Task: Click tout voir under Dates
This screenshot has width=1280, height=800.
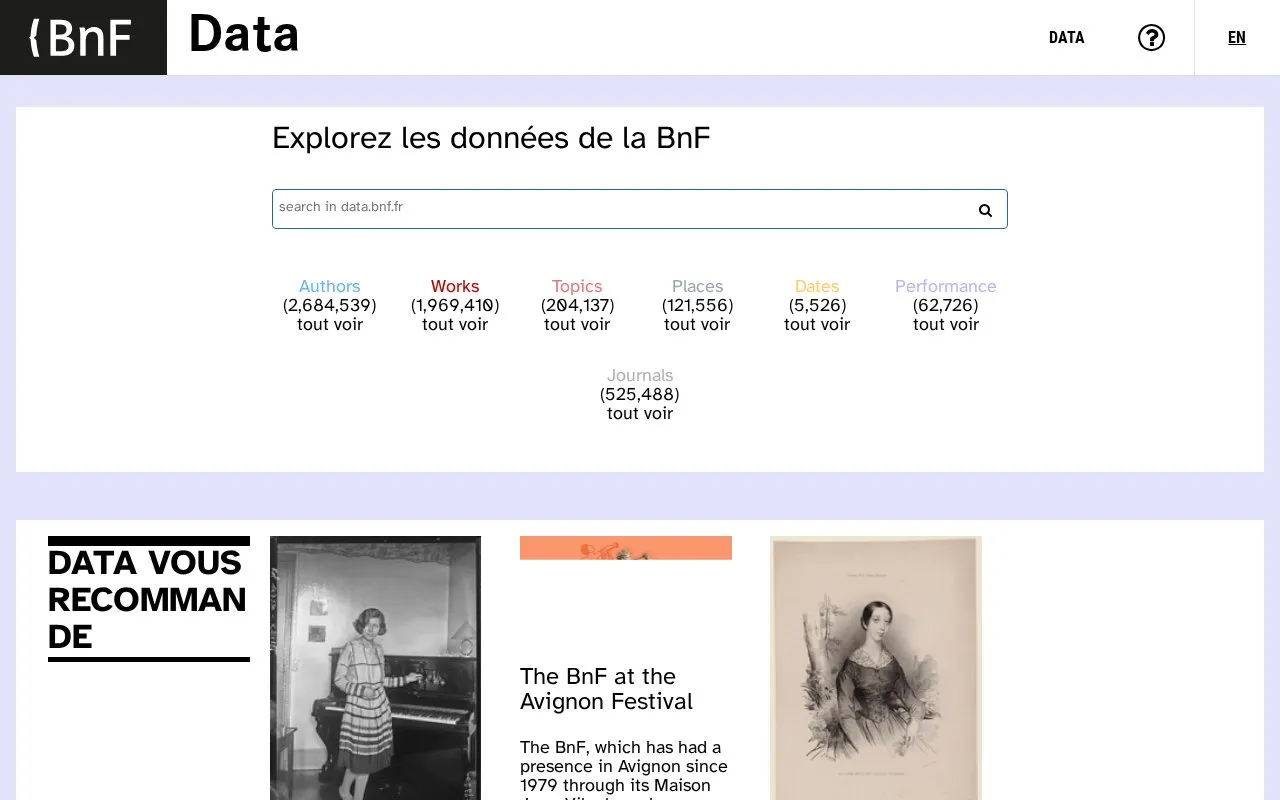Action: [817, 324]
